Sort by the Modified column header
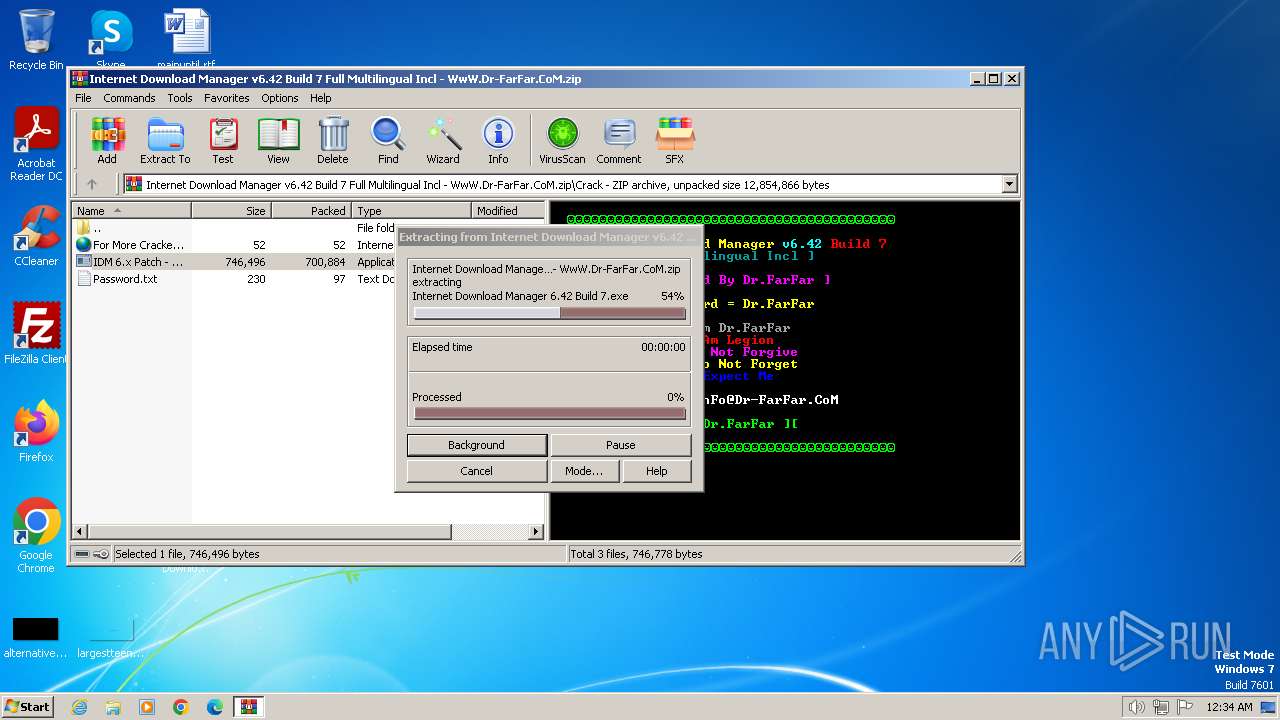 point(508,210)
